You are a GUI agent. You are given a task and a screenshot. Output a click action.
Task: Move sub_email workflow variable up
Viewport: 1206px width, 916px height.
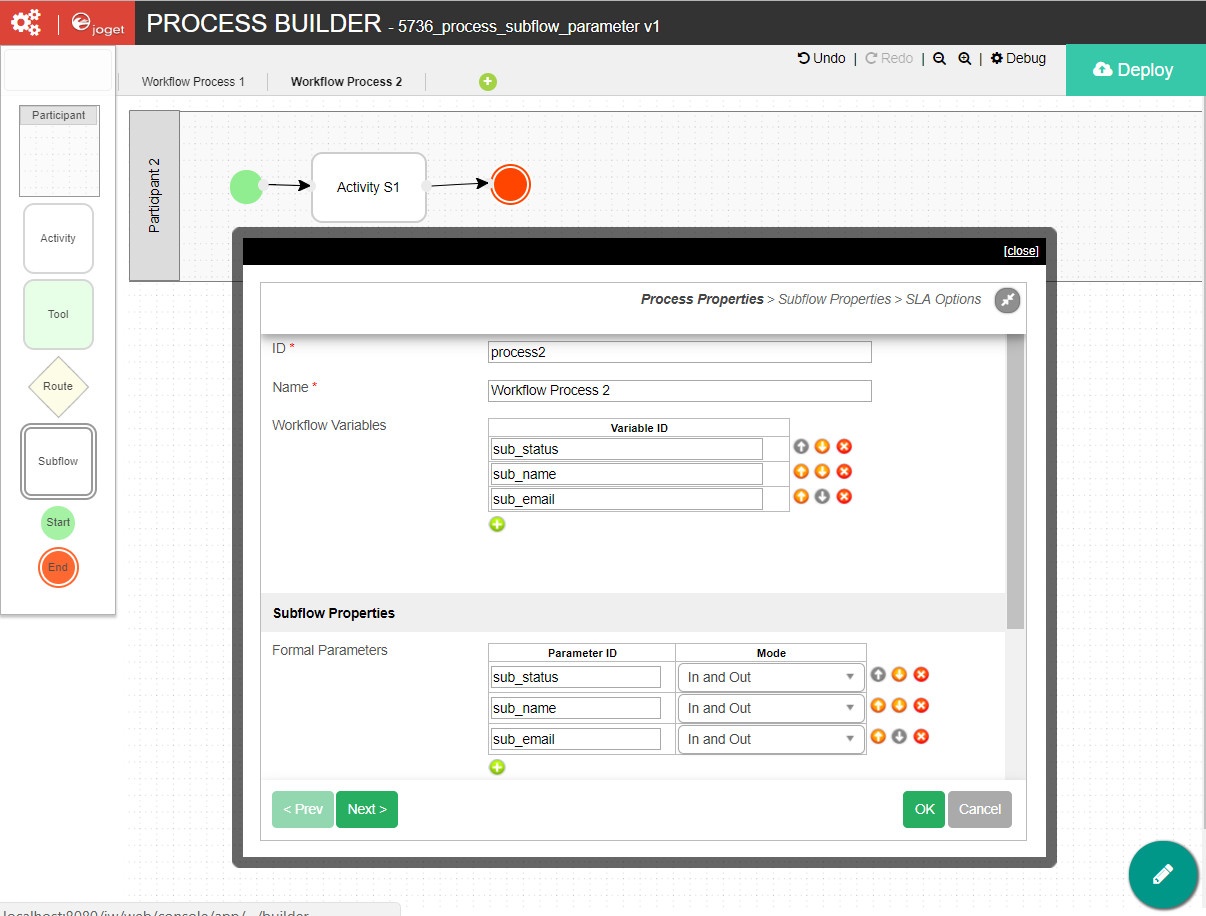(801, 496)
